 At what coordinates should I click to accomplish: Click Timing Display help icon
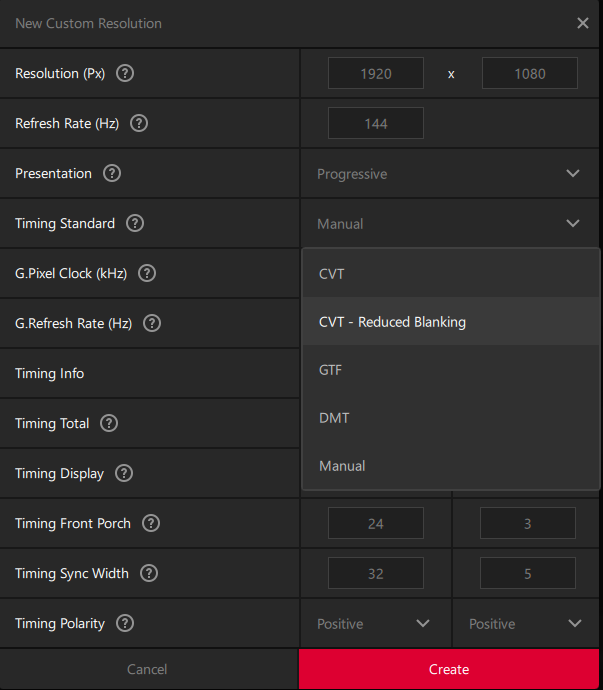pyautogui.click(x=124, y=473)
